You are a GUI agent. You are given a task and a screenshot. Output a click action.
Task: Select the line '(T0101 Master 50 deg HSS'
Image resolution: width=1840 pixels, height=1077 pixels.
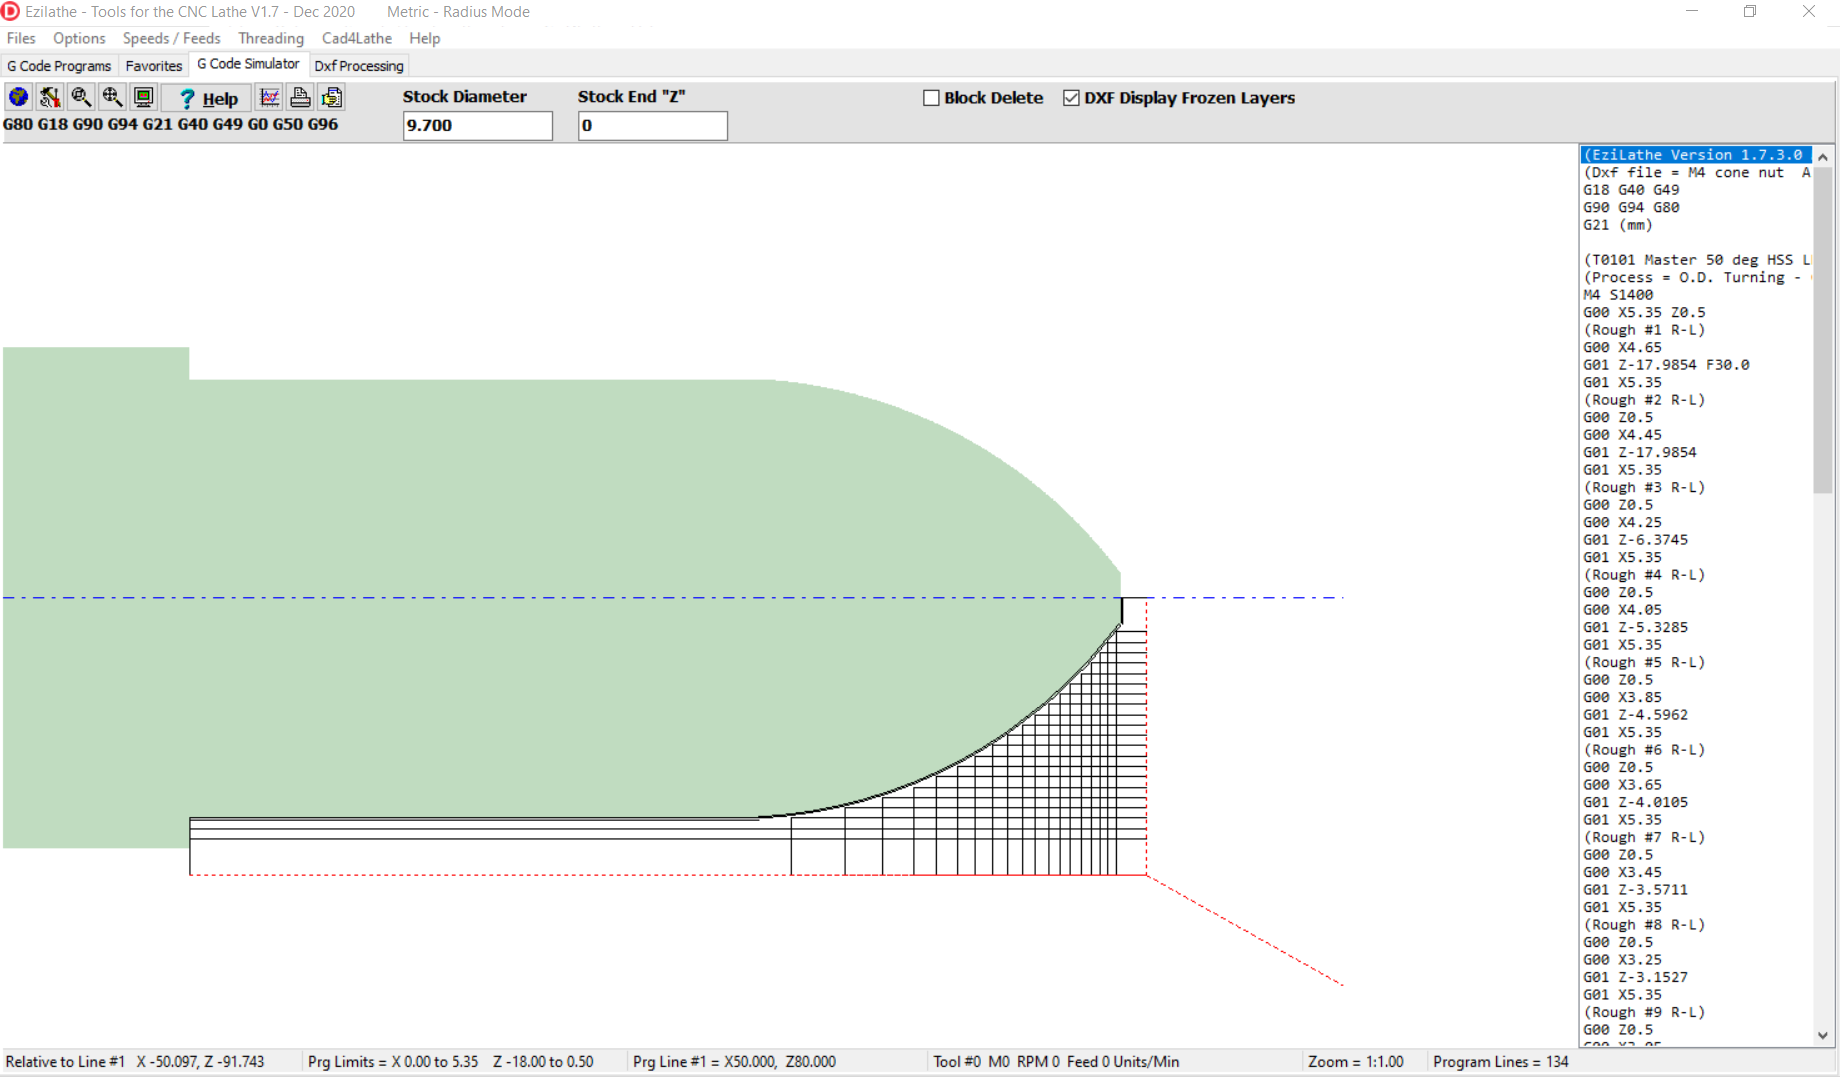[1696, 260]
